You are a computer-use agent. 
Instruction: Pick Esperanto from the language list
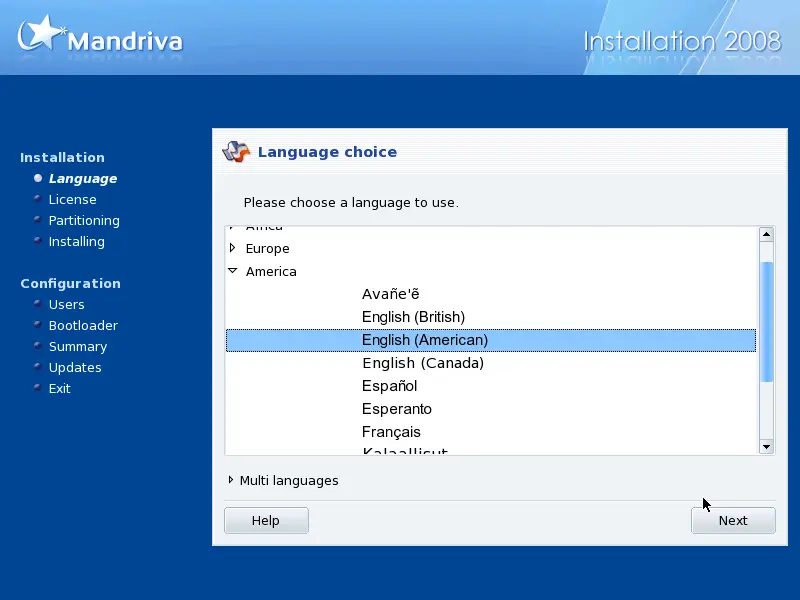(x=396, y=409)
